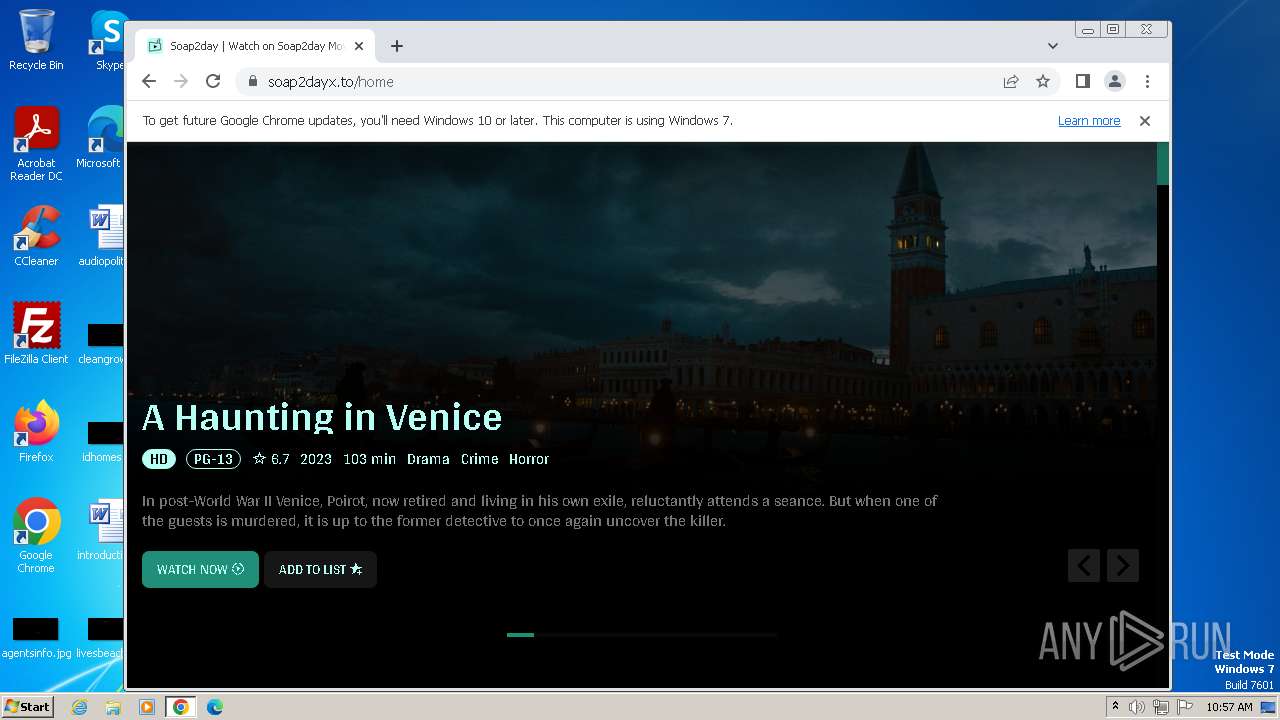Image resolution: width=1280 pixels, height=720 pixels.
Task: Open FileZilla Client desktop icon
Action: (x=36, y=333)
